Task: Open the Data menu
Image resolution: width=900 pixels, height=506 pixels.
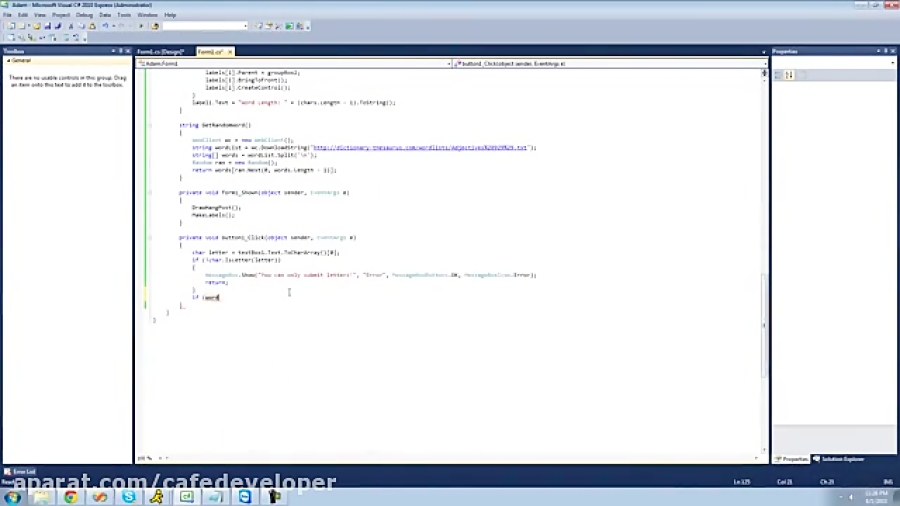Action: 105,15
